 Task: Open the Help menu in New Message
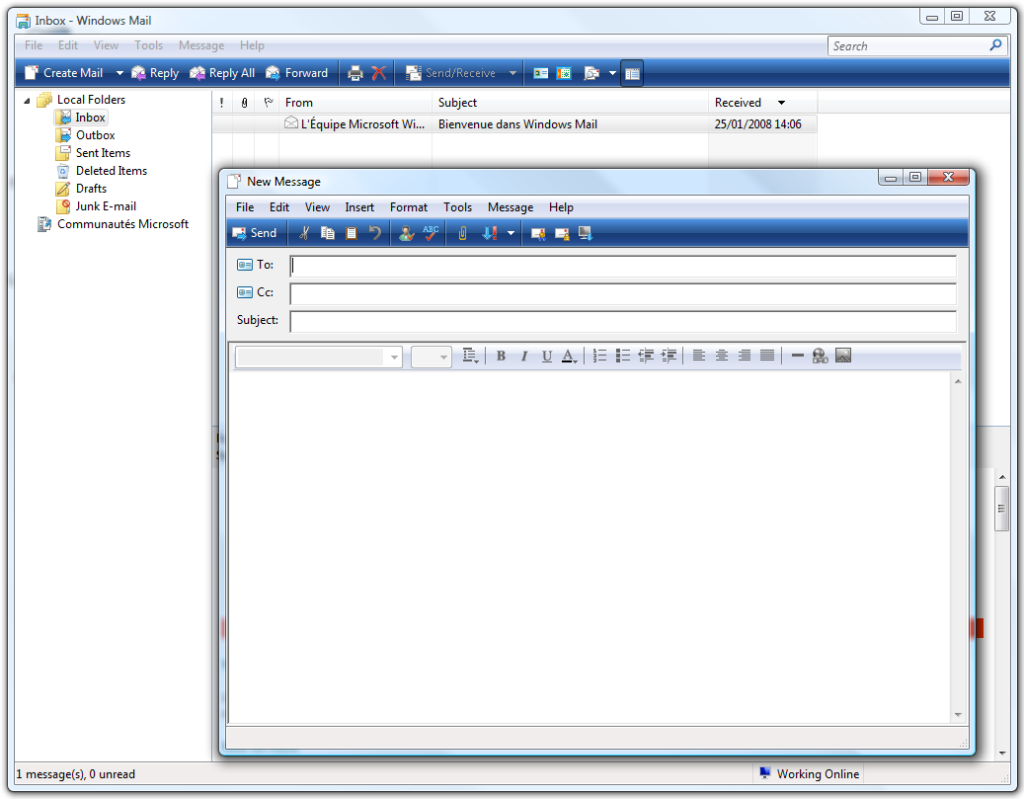[561, 207]
